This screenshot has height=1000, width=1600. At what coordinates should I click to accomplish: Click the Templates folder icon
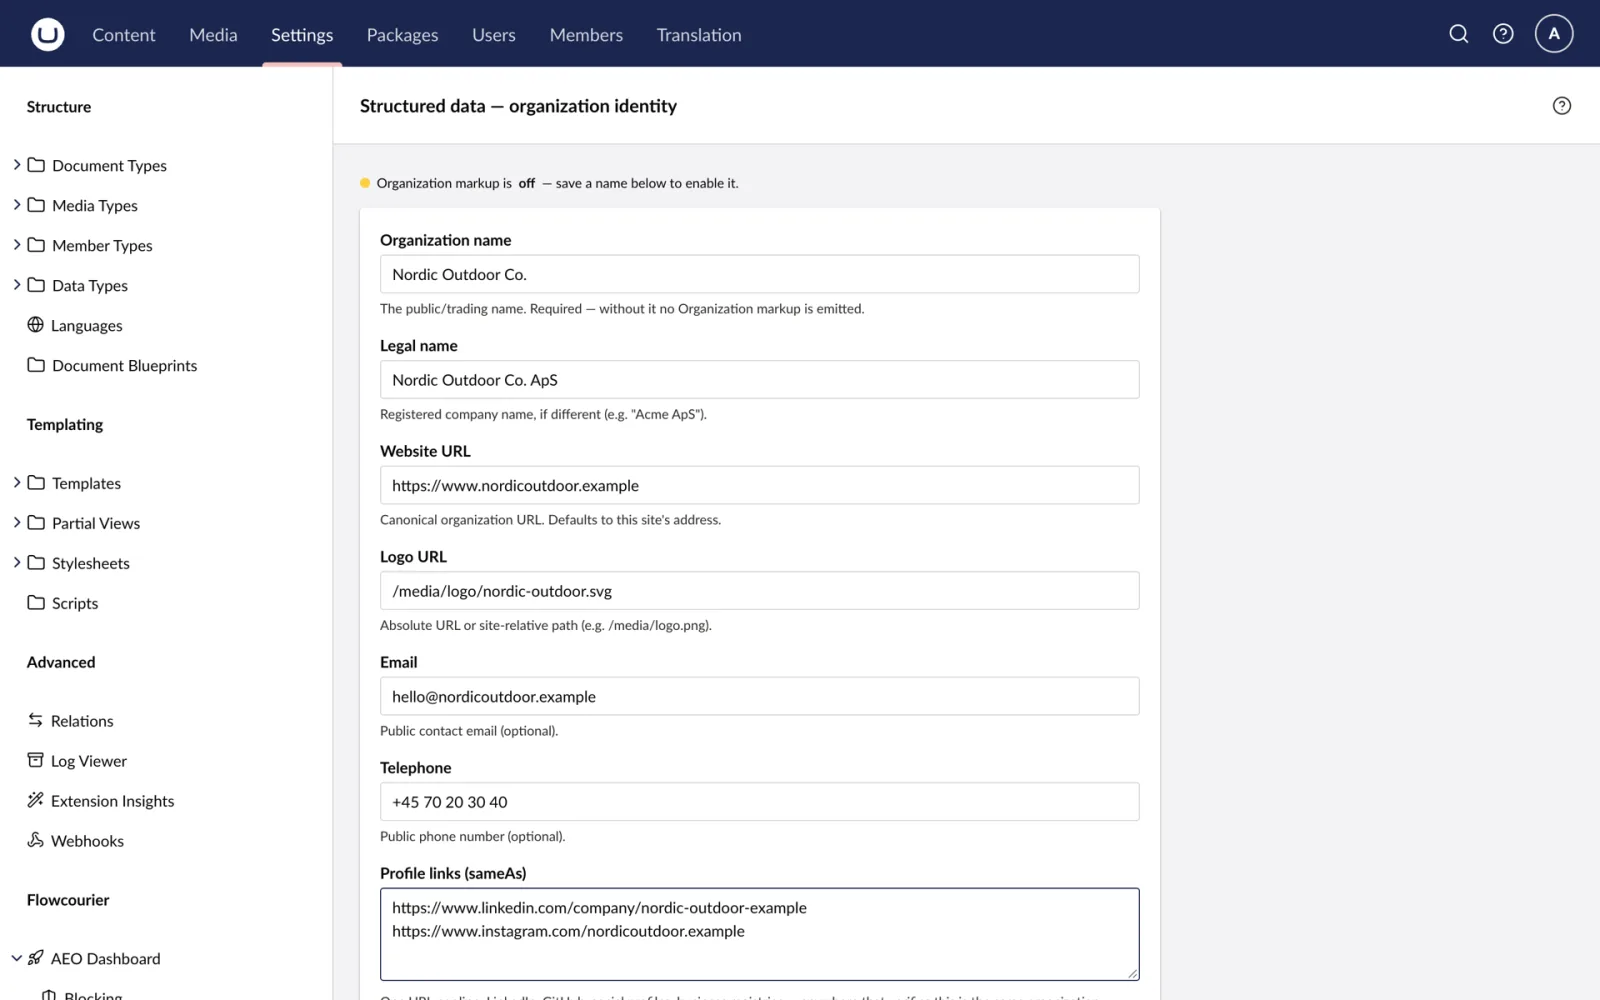(36, 483)
